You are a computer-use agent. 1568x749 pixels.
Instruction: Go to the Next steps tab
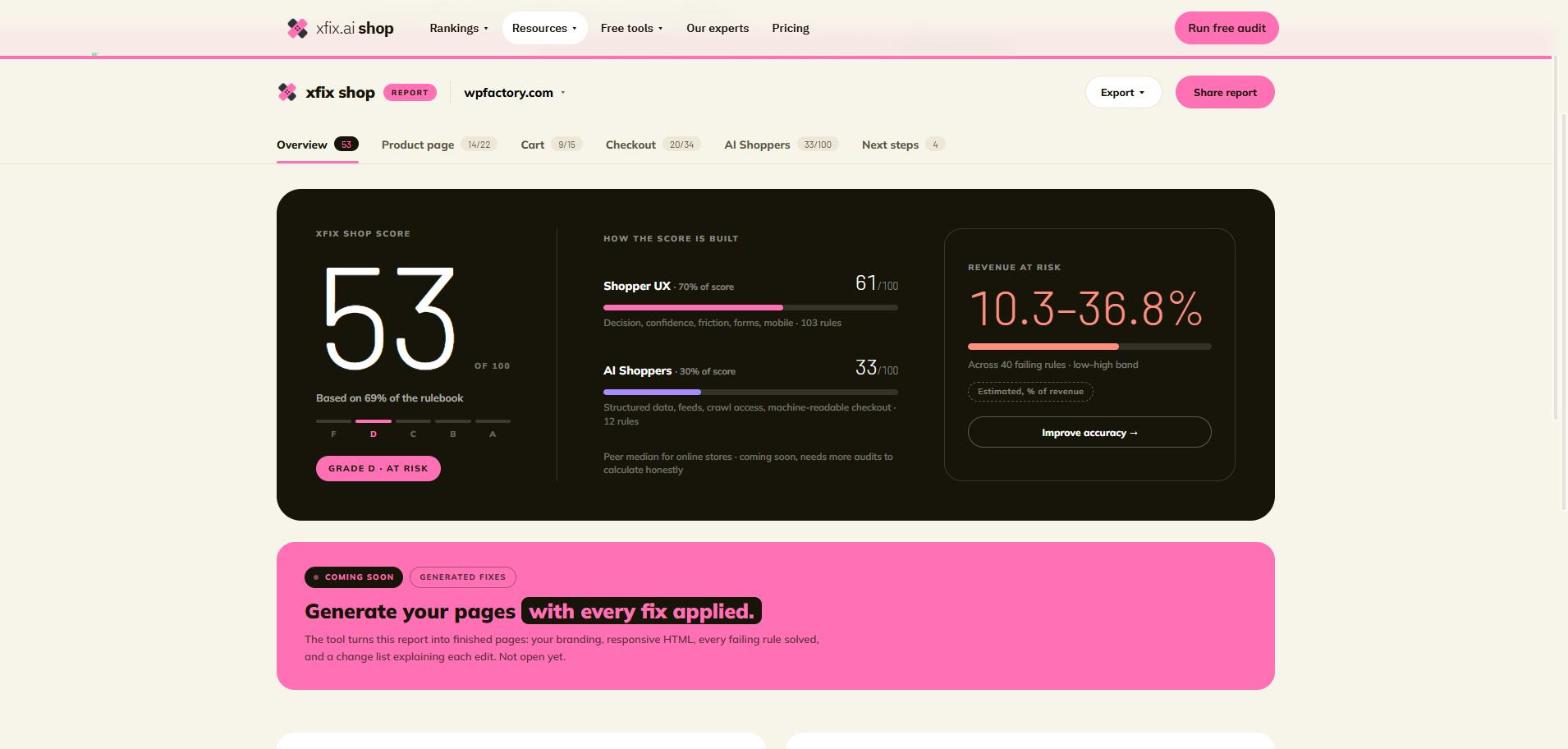pyautogui.click(x=903, y=144)
